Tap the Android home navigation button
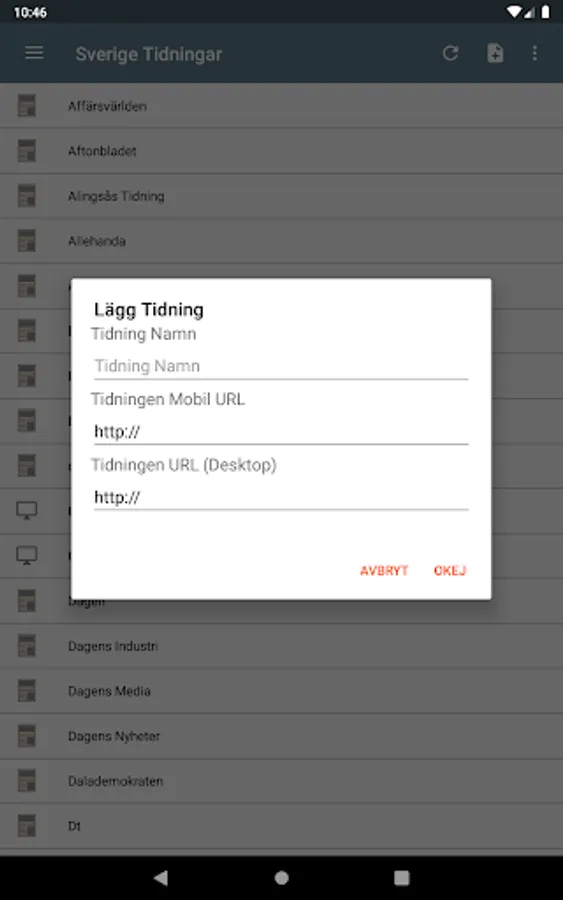 coord(281,878)
